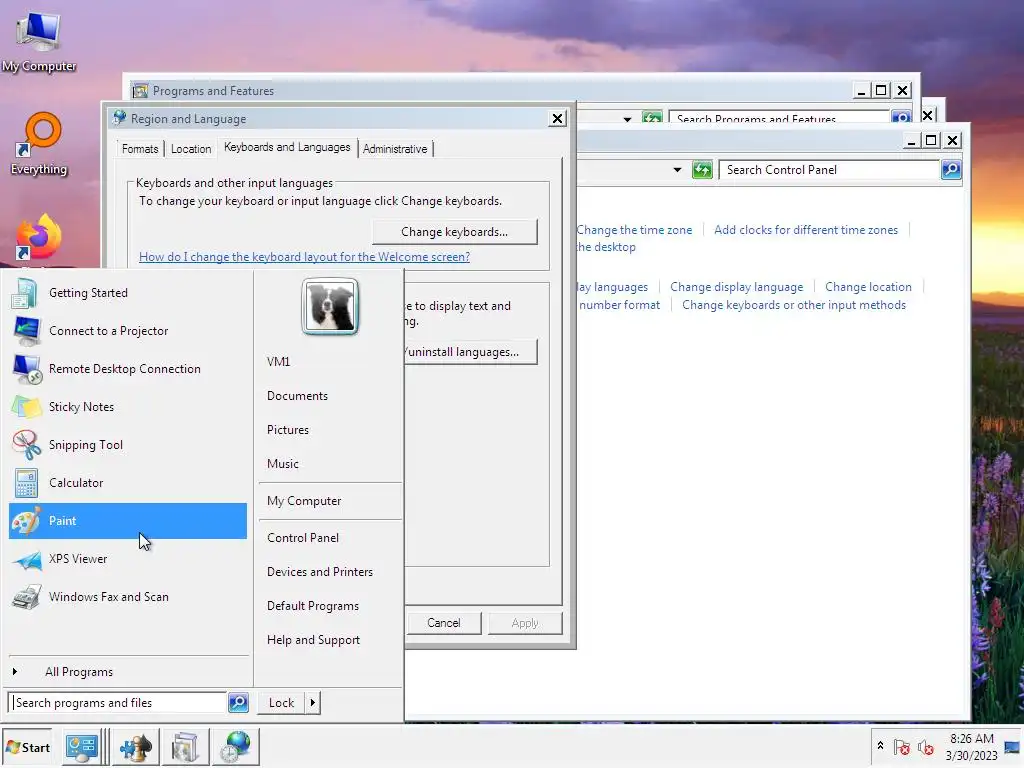Open the shutdown options arrow next to Lock
The width and height of the screenshot is (1024, 768).
click(312, 703)
